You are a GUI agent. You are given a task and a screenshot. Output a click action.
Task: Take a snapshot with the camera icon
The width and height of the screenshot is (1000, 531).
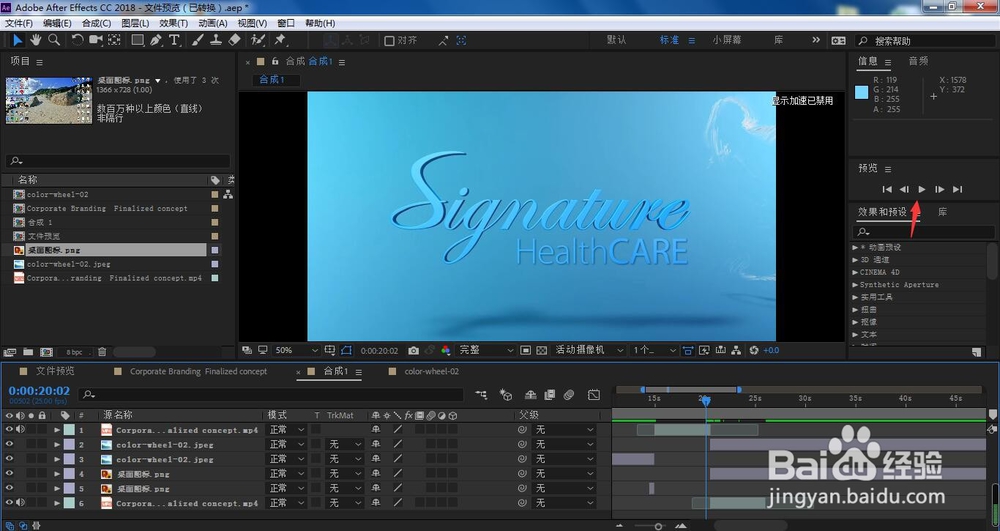414,351
